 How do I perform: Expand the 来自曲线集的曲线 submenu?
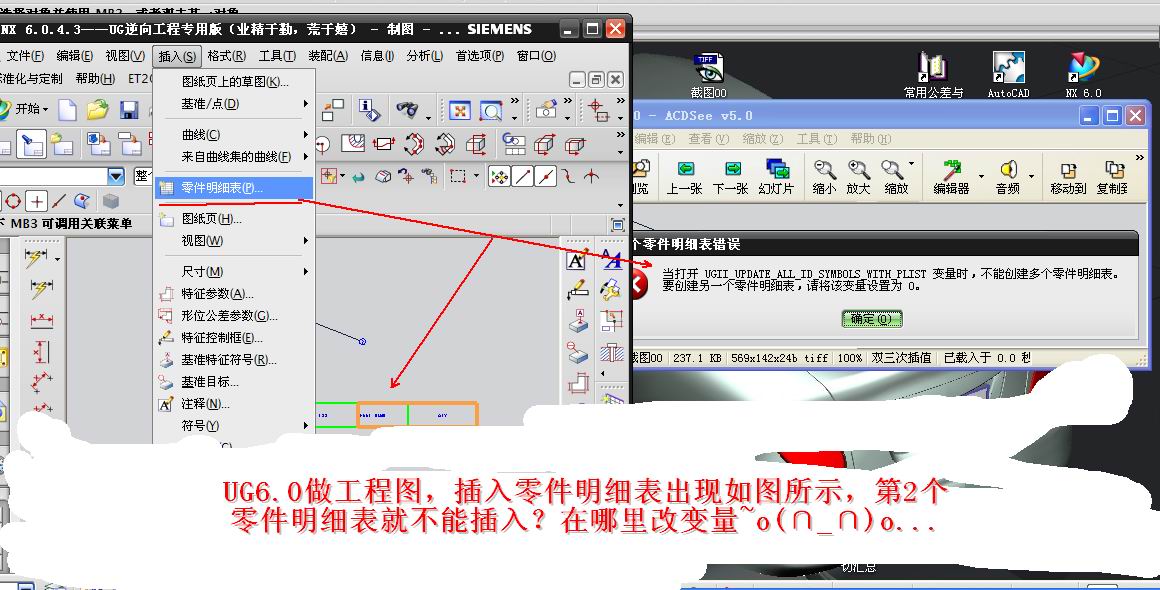pyautogui.click(x=306, y=157)
